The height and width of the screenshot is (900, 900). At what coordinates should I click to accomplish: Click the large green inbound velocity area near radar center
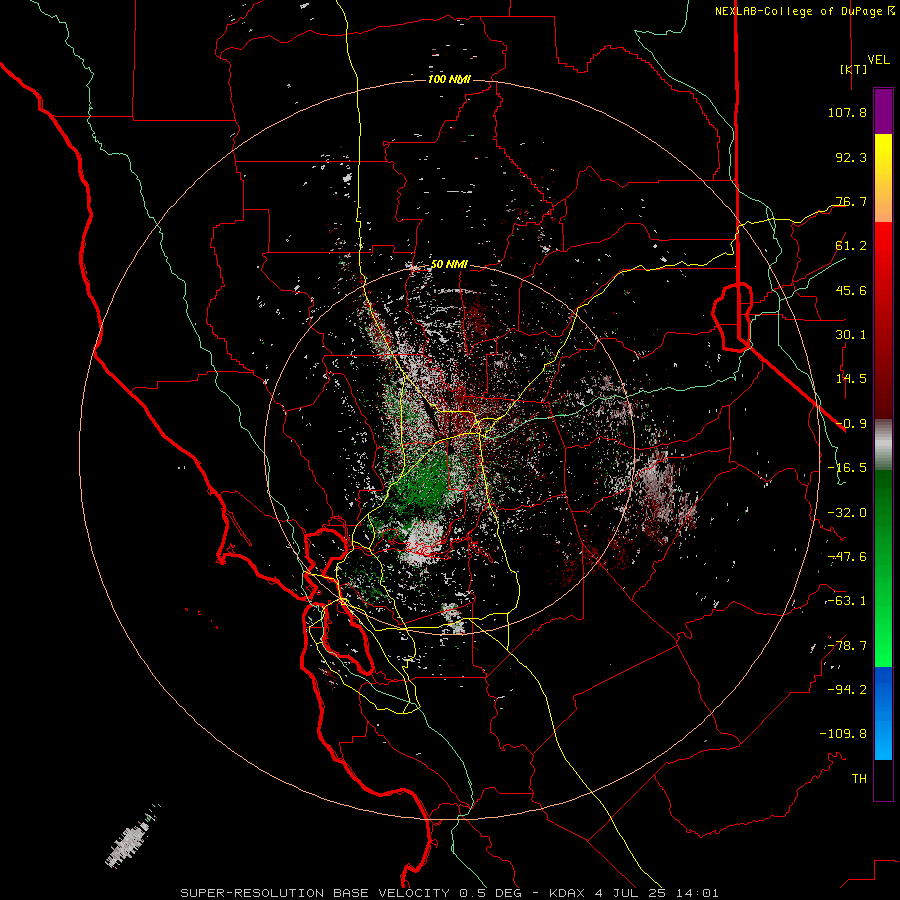[422, 485]
